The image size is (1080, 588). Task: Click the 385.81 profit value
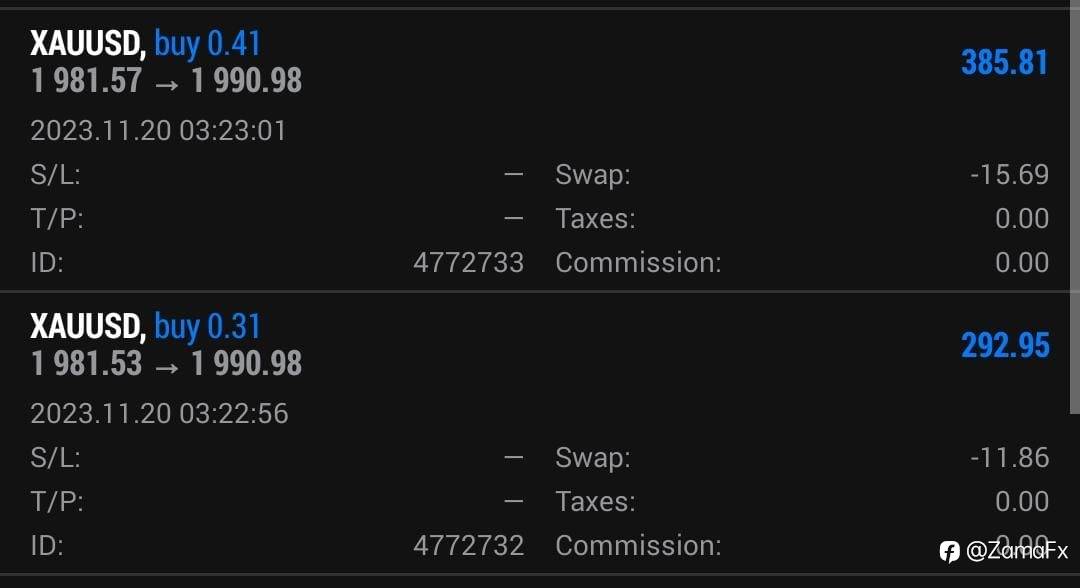[x=1004, y=63]
